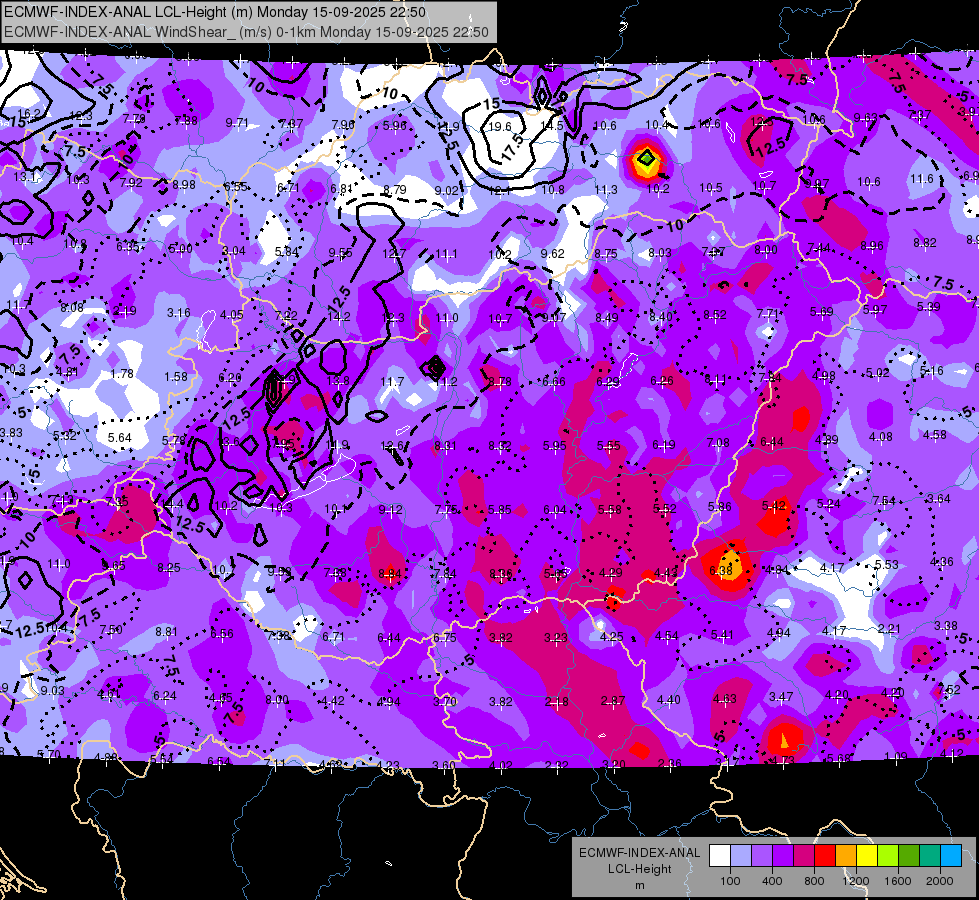Click the 'LCL-Height' legend title text
The image size is (979, 900).
pos(639,869)
